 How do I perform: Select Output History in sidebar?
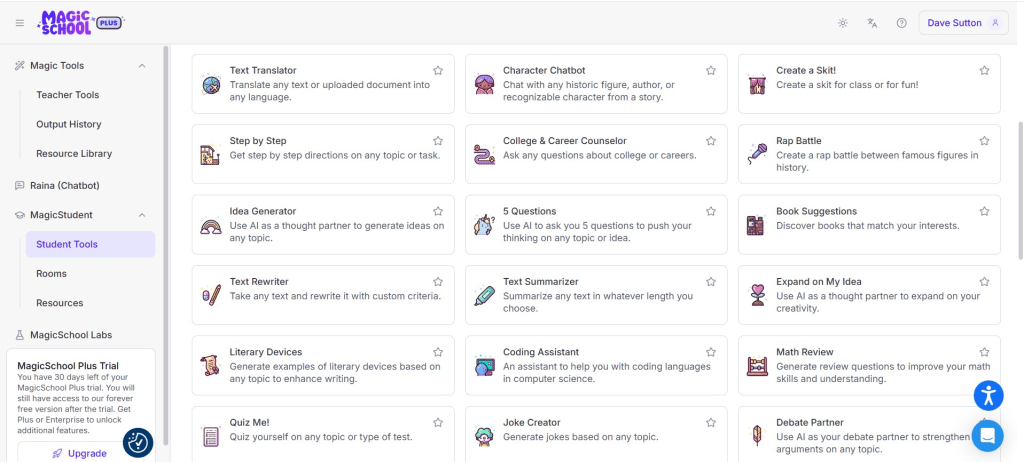click(69, 125)
